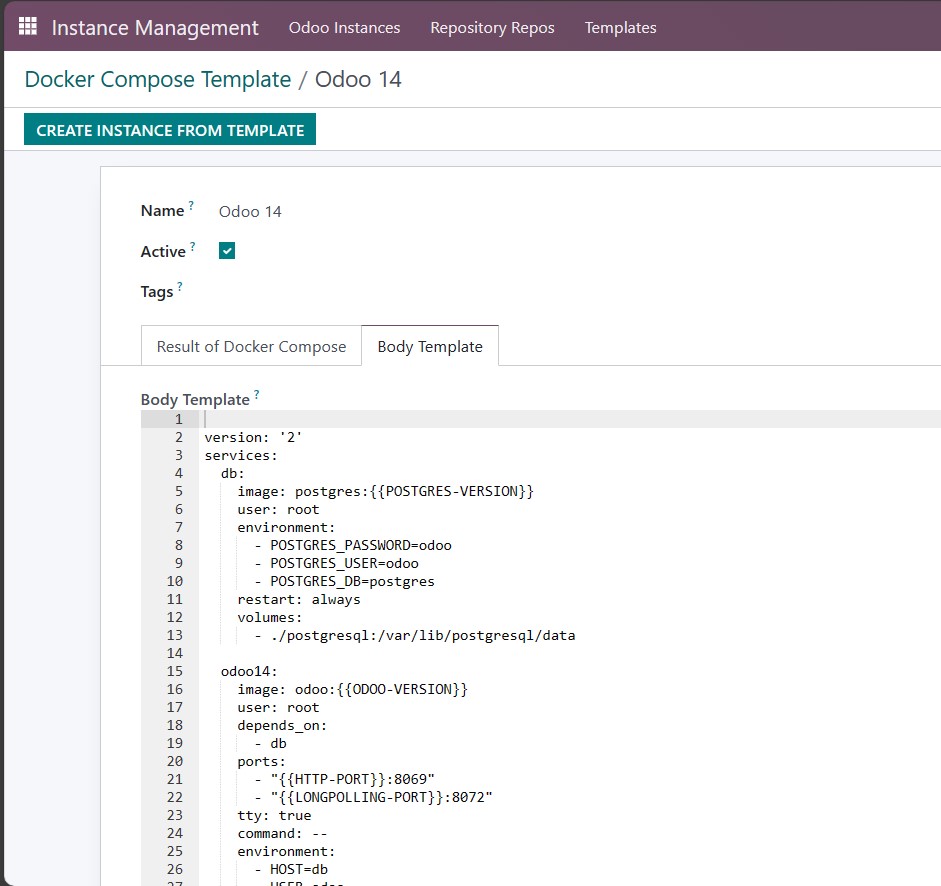Screen dimensions: 941x886
Task: Open the Odoo Instances menu
Action: 344,28
